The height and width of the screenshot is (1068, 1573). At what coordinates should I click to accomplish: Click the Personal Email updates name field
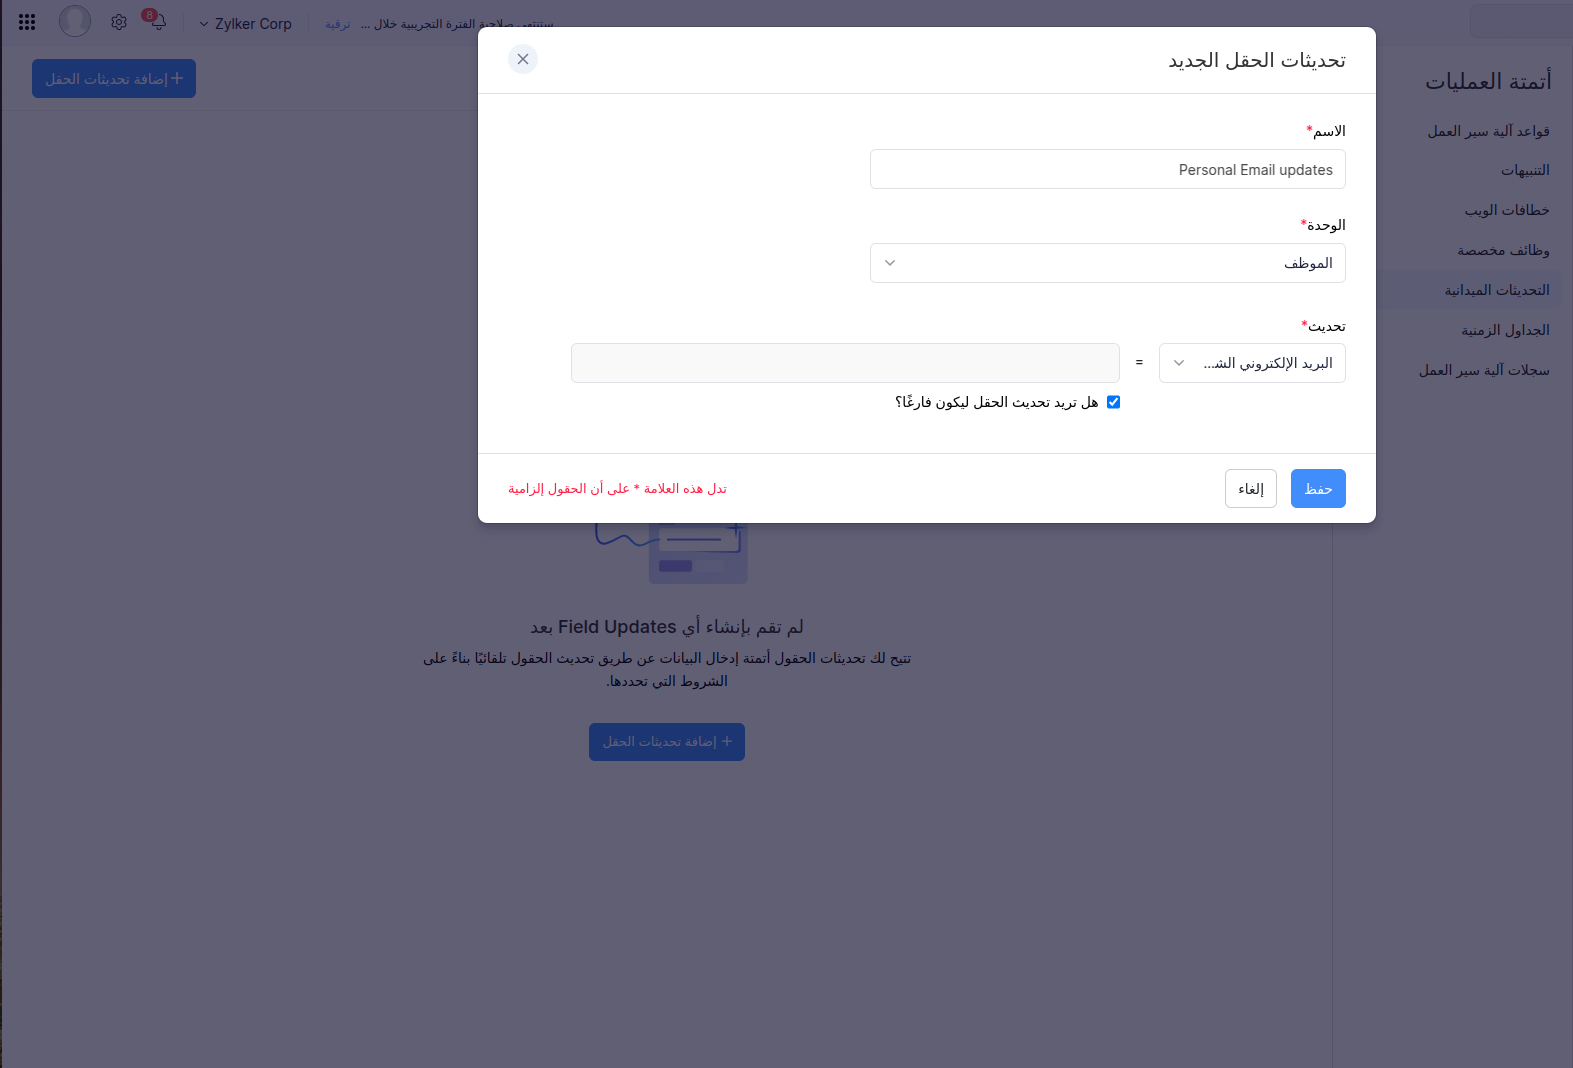point(1107,170)
